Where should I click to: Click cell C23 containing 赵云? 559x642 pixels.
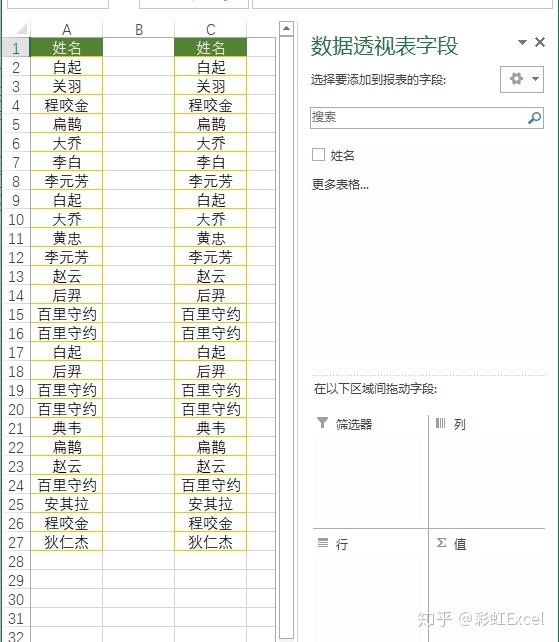(x=210, y=466)
